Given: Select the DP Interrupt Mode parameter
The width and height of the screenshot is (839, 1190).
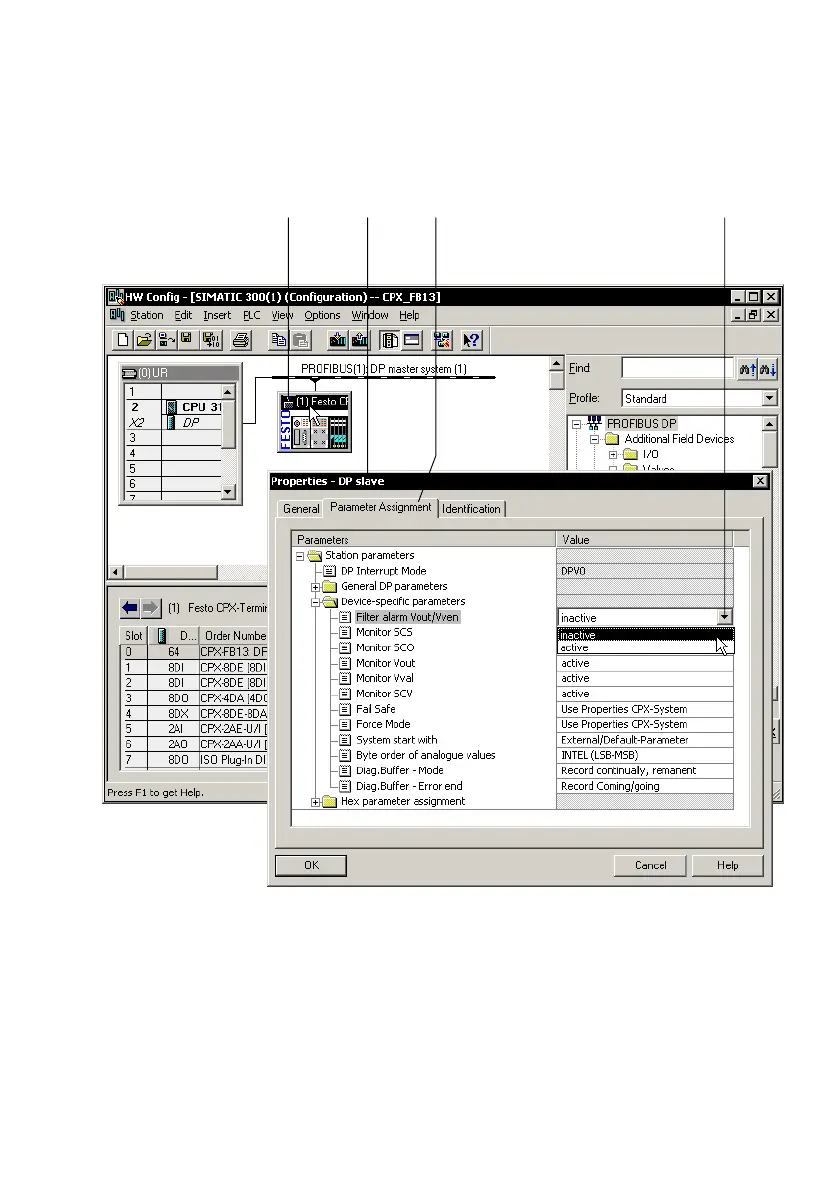Looking at the screenshot, I should point(383,571).
